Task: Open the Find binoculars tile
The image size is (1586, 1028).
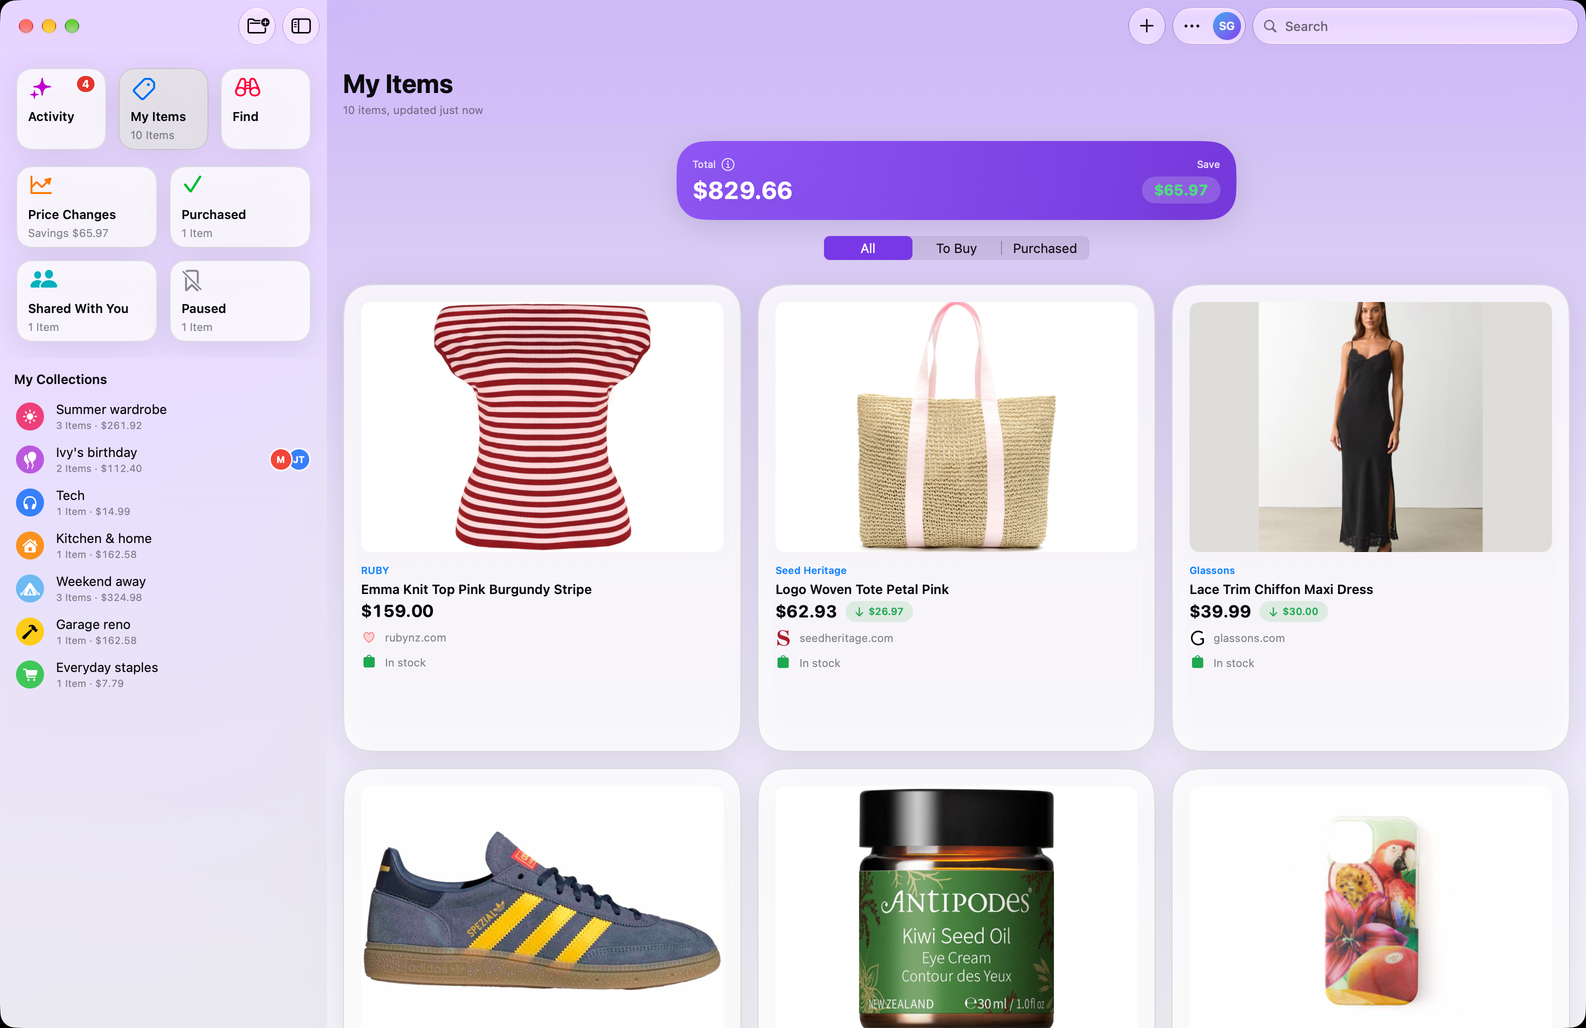Action: [x=265, y=109]
